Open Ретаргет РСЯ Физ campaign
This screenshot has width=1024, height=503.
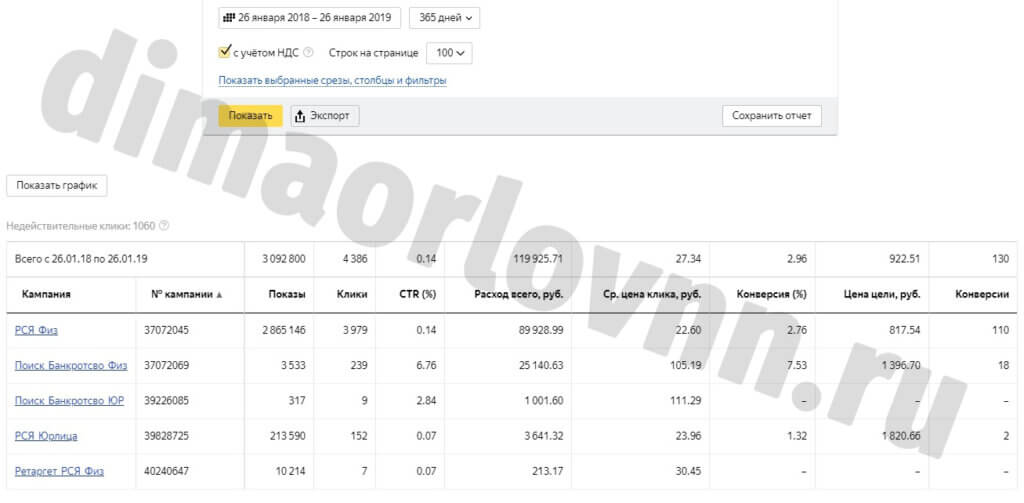point(59,471)
